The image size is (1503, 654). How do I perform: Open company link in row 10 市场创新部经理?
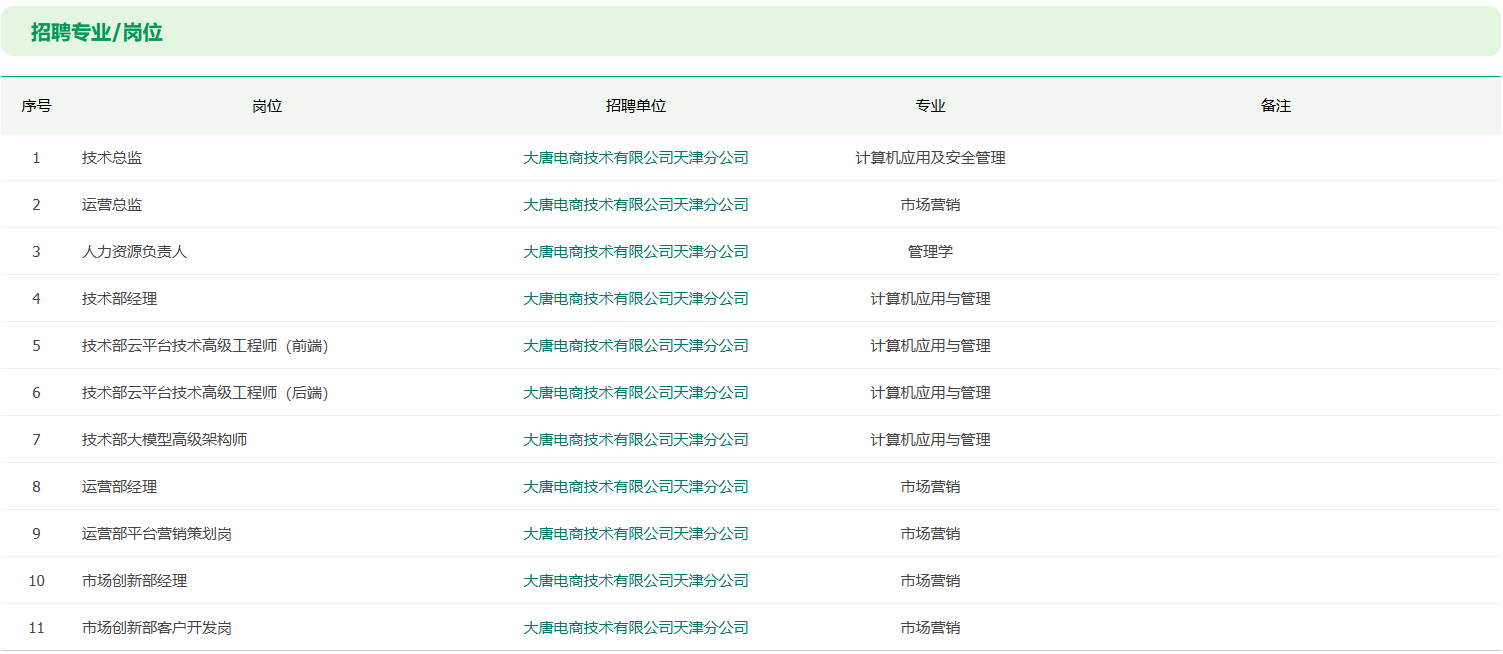coord(636,581)
